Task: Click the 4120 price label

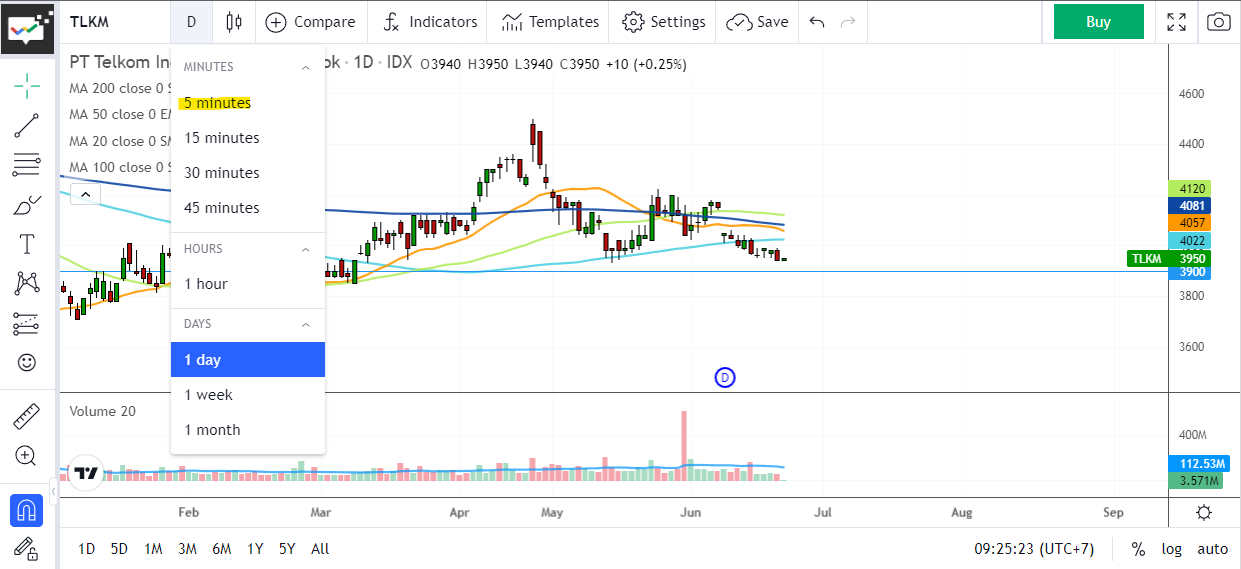Action: (1190, 188)
